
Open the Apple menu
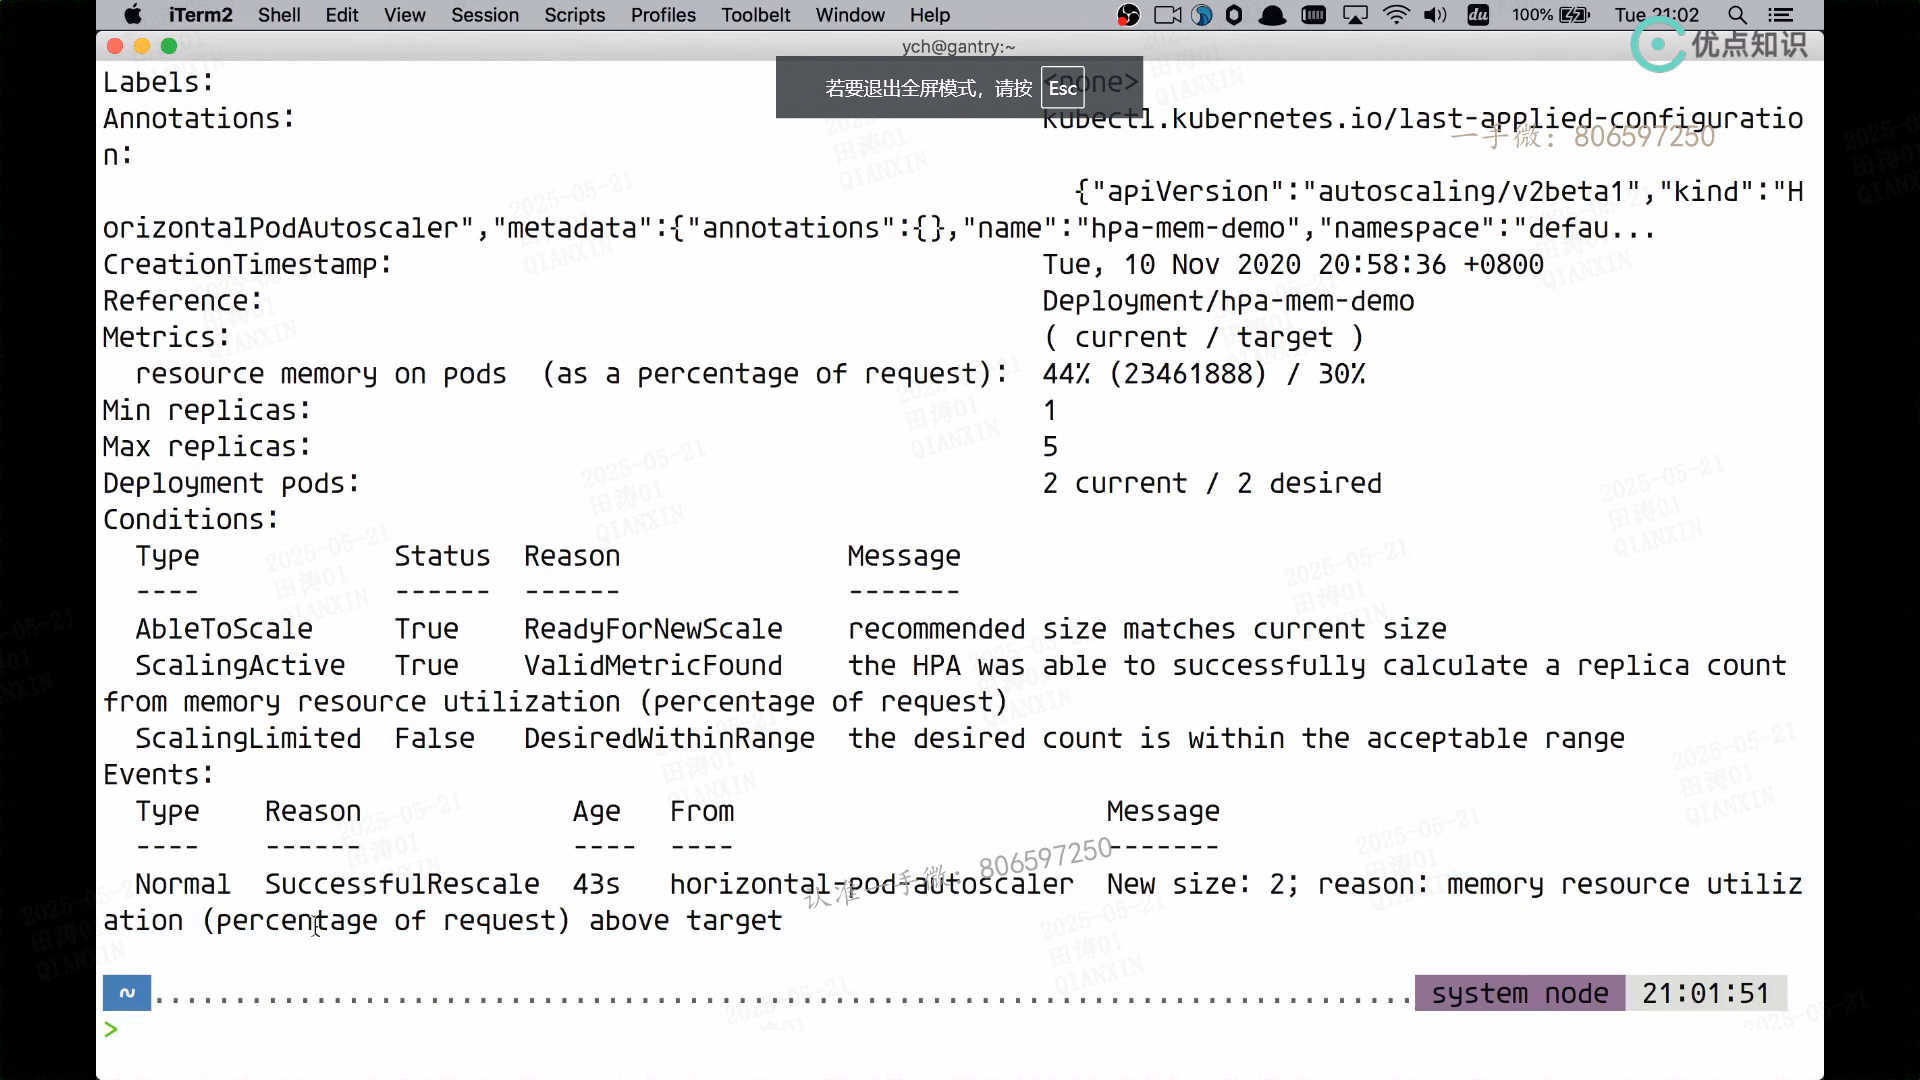coord(132,15)
